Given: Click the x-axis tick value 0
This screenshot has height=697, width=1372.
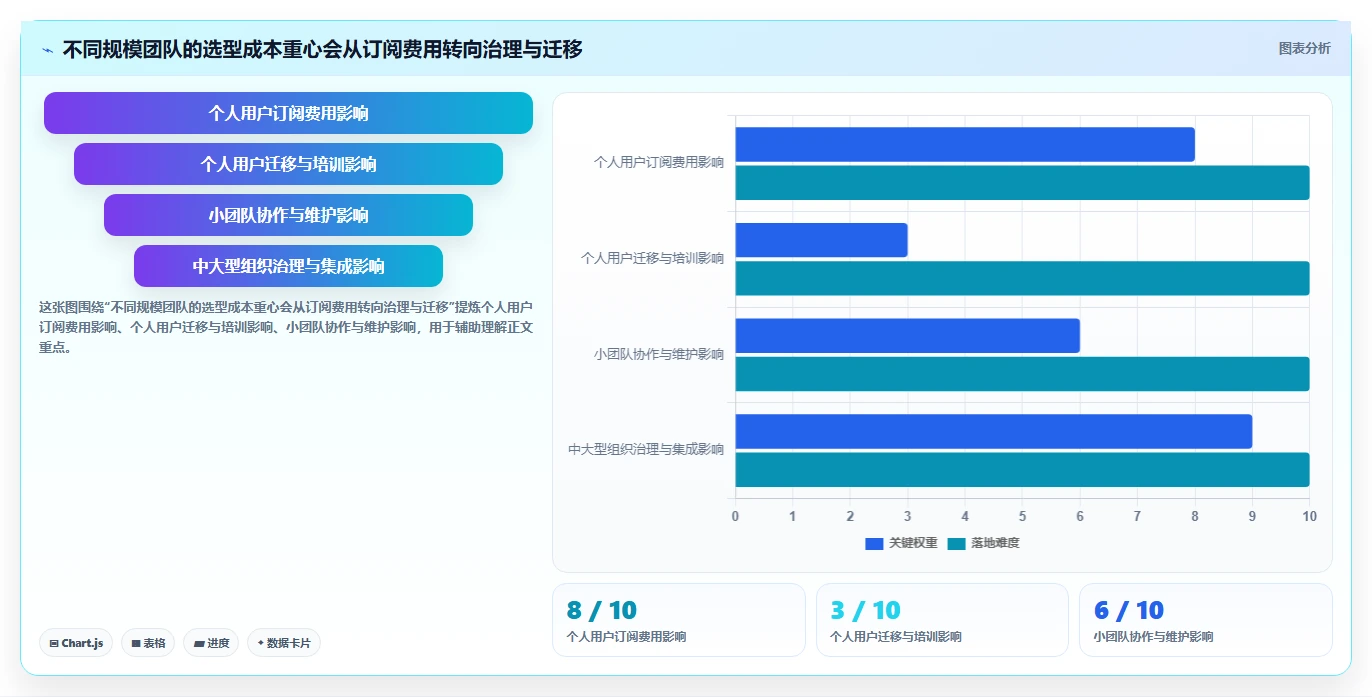Looking at the screenshot, I should point(735,516).
